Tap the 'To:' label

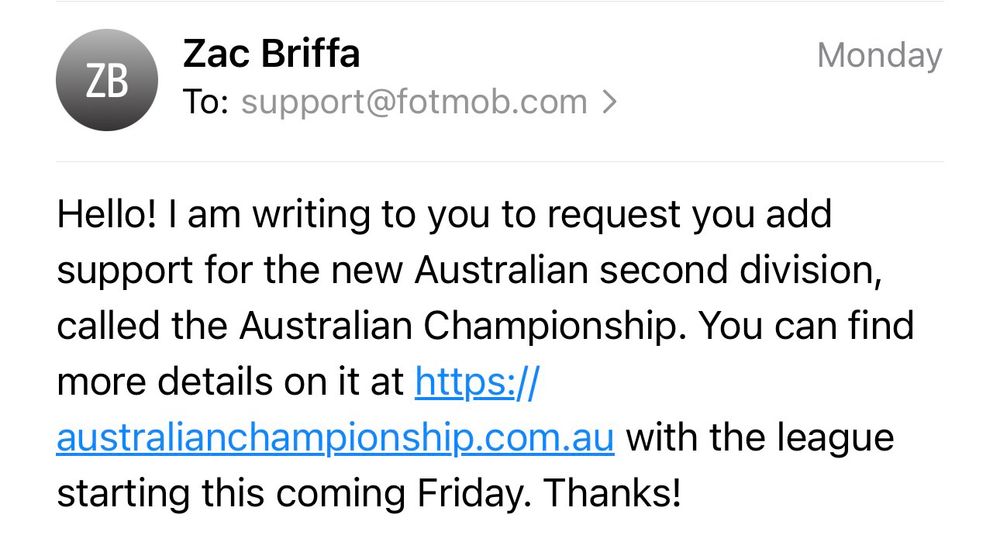(x=205, y=102)
